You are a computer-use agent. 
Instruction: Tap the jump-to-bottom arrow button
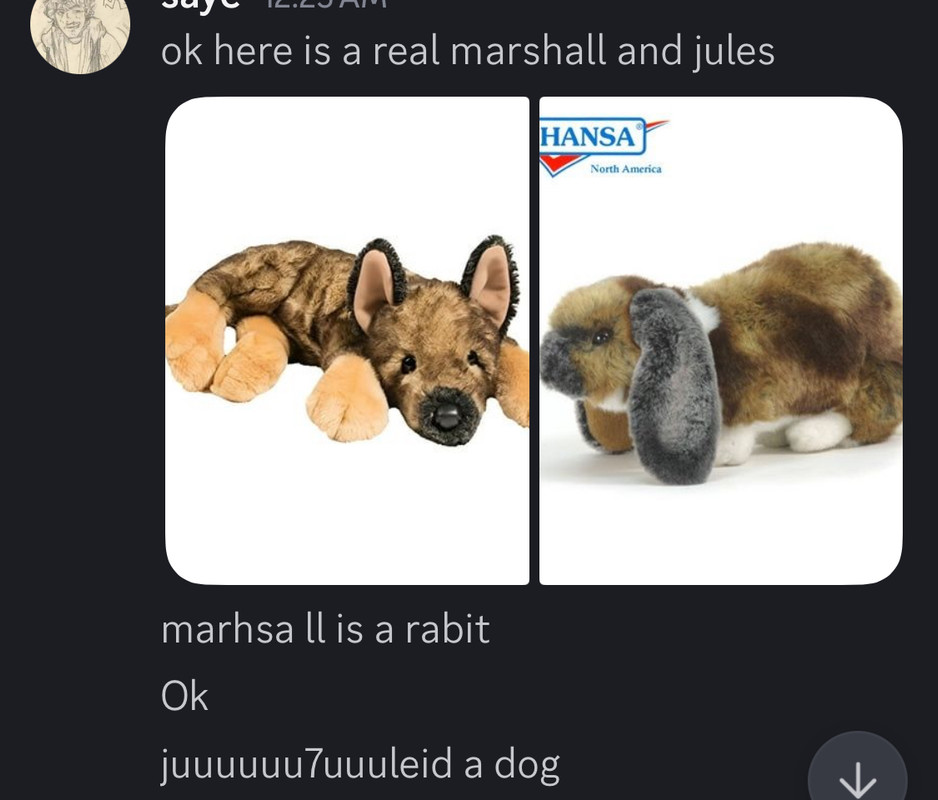click(x=857, y=771)
